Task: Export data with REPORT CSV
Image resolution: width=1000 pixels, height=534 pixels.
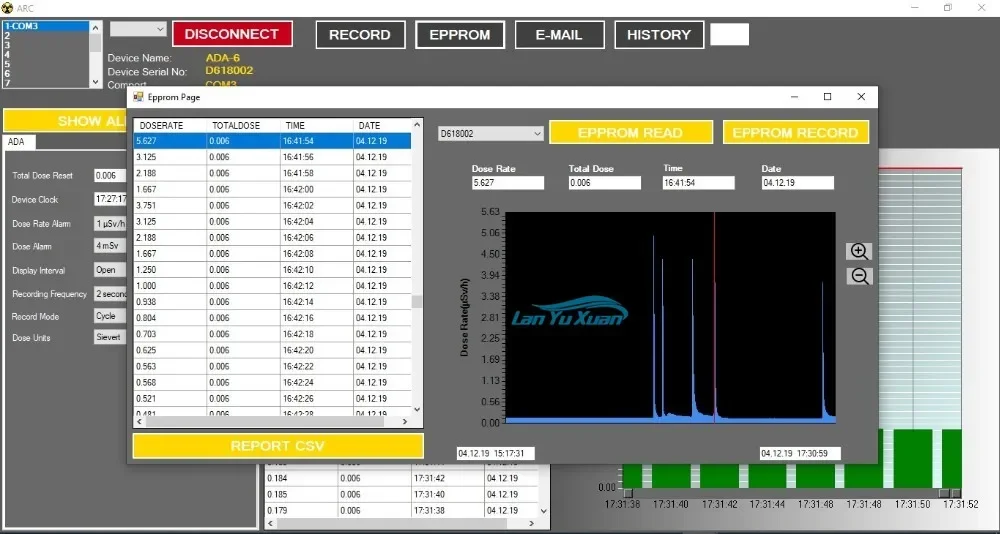Action: 278,446
